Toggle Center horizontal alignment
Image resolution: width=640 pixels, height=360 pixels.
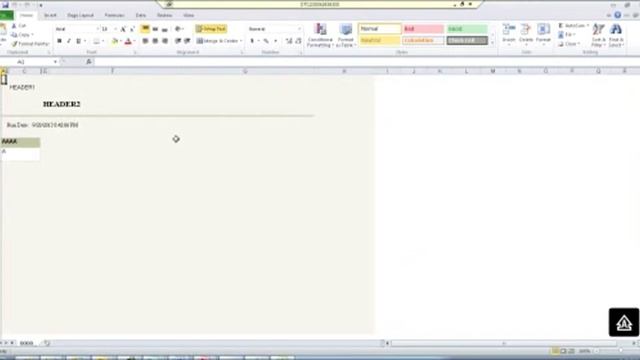(x=155, y=41)
